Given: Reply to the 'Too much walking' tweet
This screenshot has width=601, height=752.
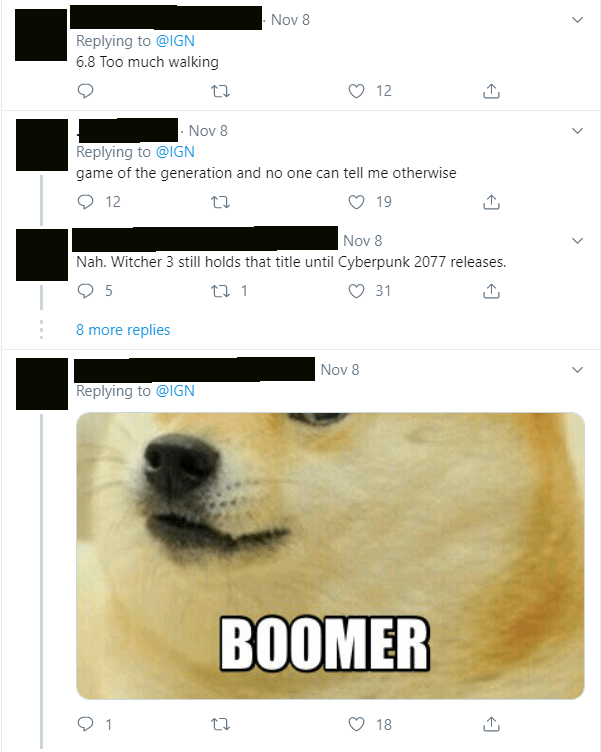Looking at the screenshot, I should (85, 91).
